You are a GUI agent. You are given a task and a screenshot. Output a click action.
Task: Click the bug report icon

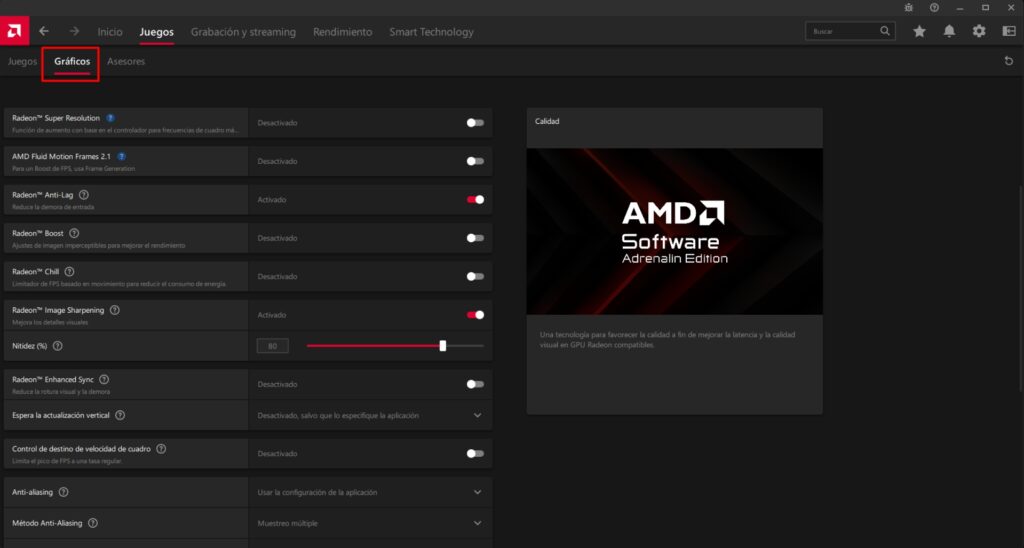click(x=908, y=8)
